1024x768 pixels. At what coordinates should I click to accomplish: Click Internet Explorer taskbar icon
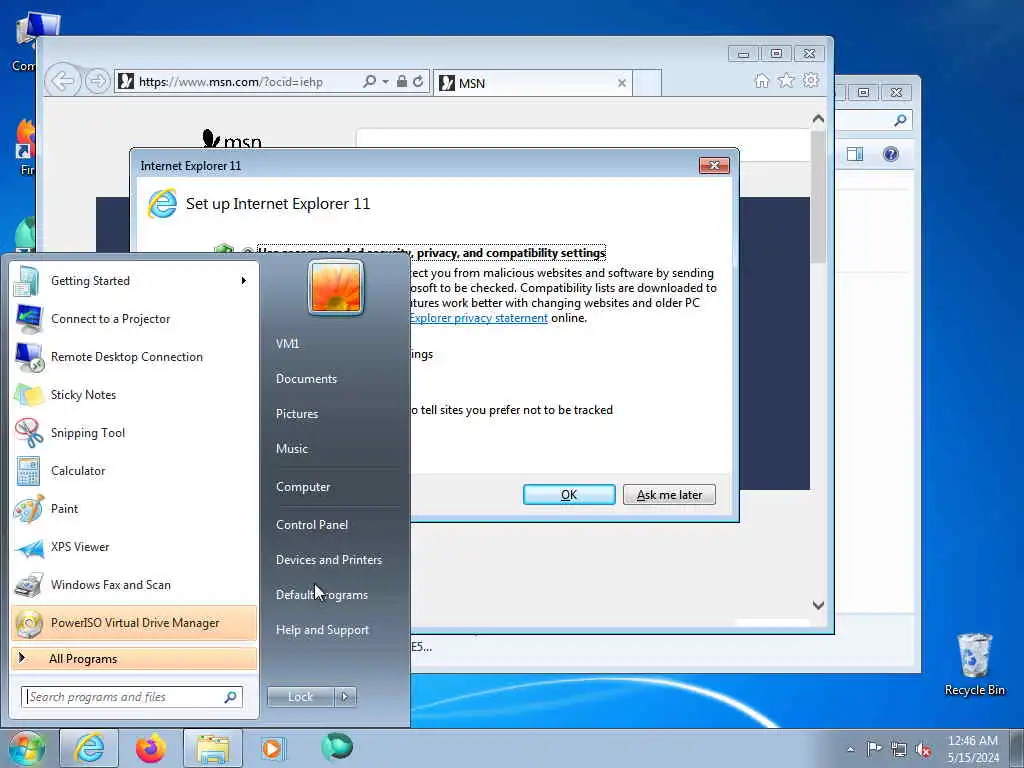tap(89, 748)
